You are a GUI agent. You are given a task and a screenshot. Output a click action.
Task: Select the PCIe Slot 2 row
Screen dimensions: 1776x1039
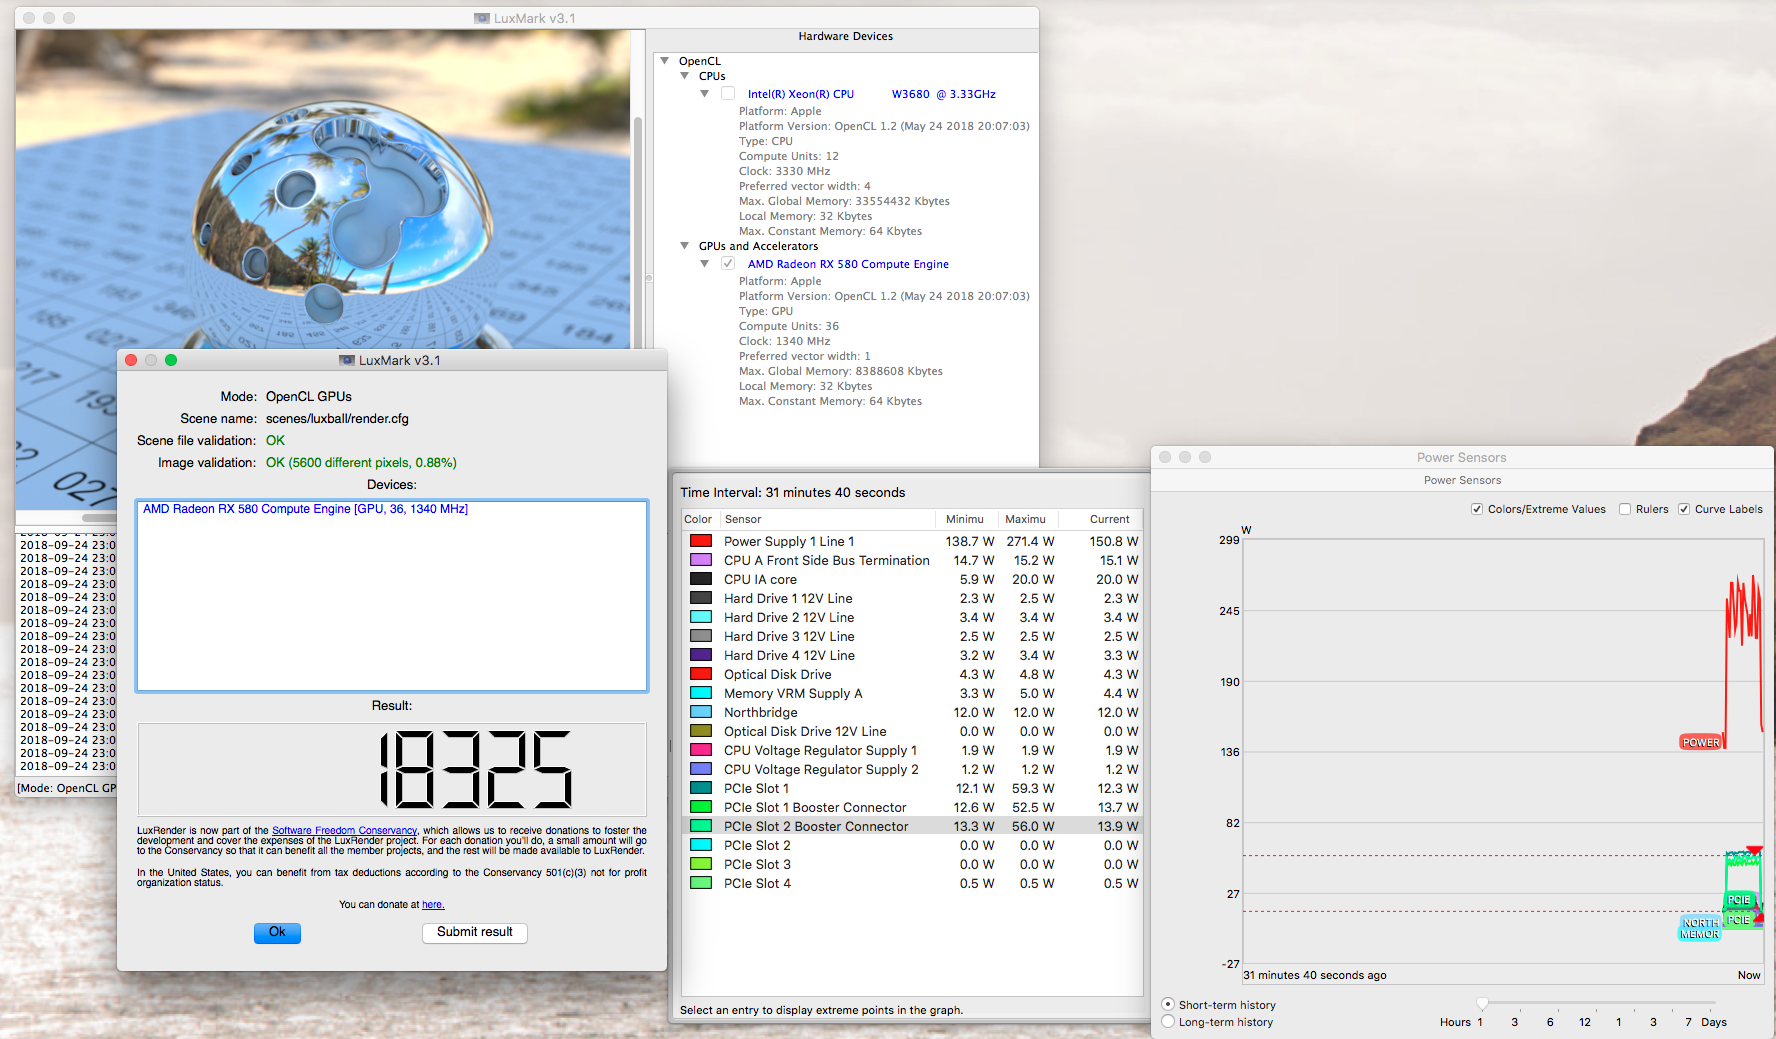tap(911, 845)
